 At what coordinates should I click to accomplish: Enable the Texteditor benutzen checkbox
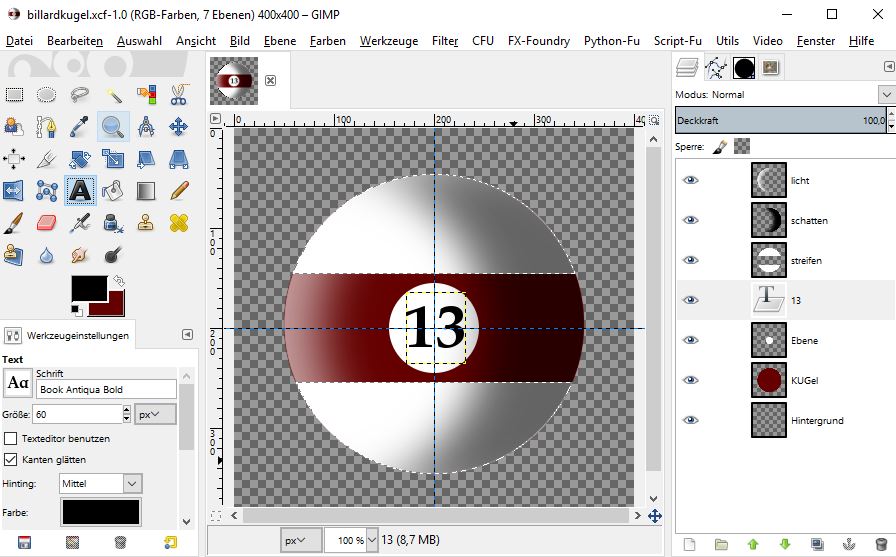(x=11, y=439)
